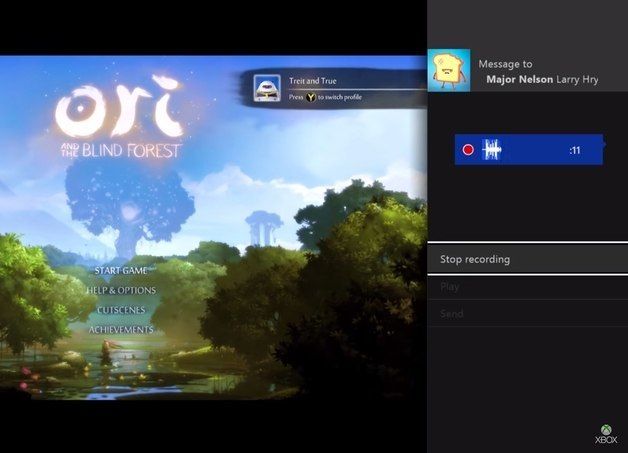This screenshot has width=628, height=453.
Task: Click the Treit and True profile picture
Action: pos(265,87)
